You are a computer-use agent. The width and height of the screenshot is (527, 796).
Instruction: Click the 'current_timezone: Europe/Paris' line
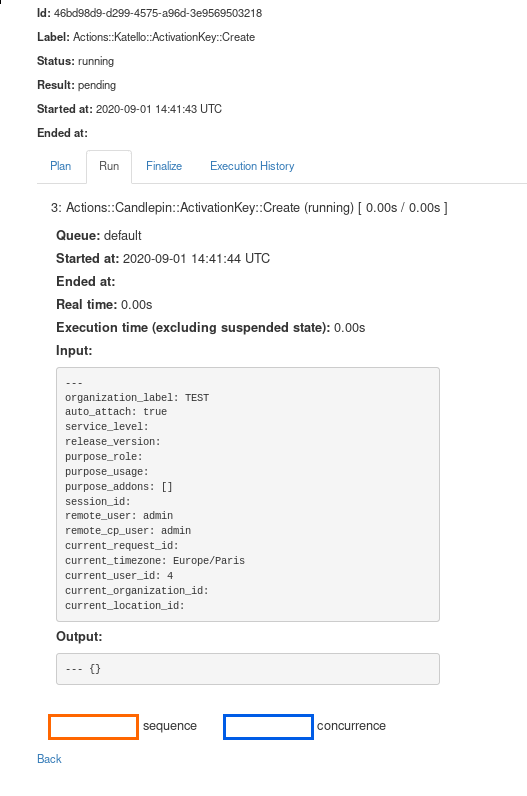click(155, 560)
